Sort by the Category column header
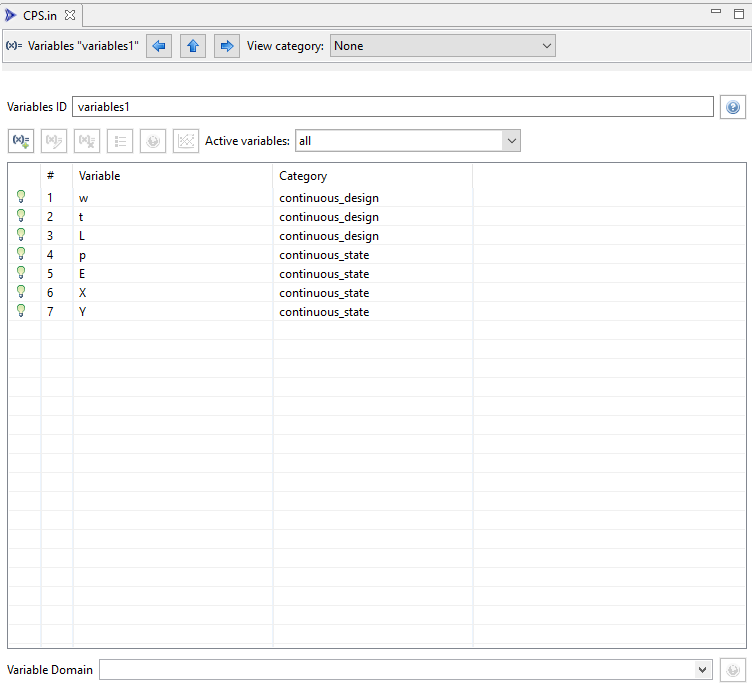This screenshot has width=752, height=688. (303, 176)
